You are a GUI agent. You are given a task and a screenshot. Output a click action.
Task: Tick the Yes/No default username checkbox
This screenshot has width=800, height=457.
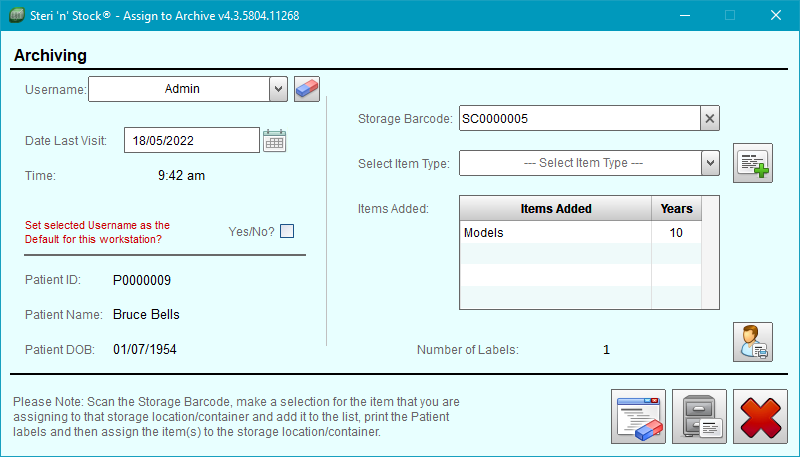tap(287, 231)
